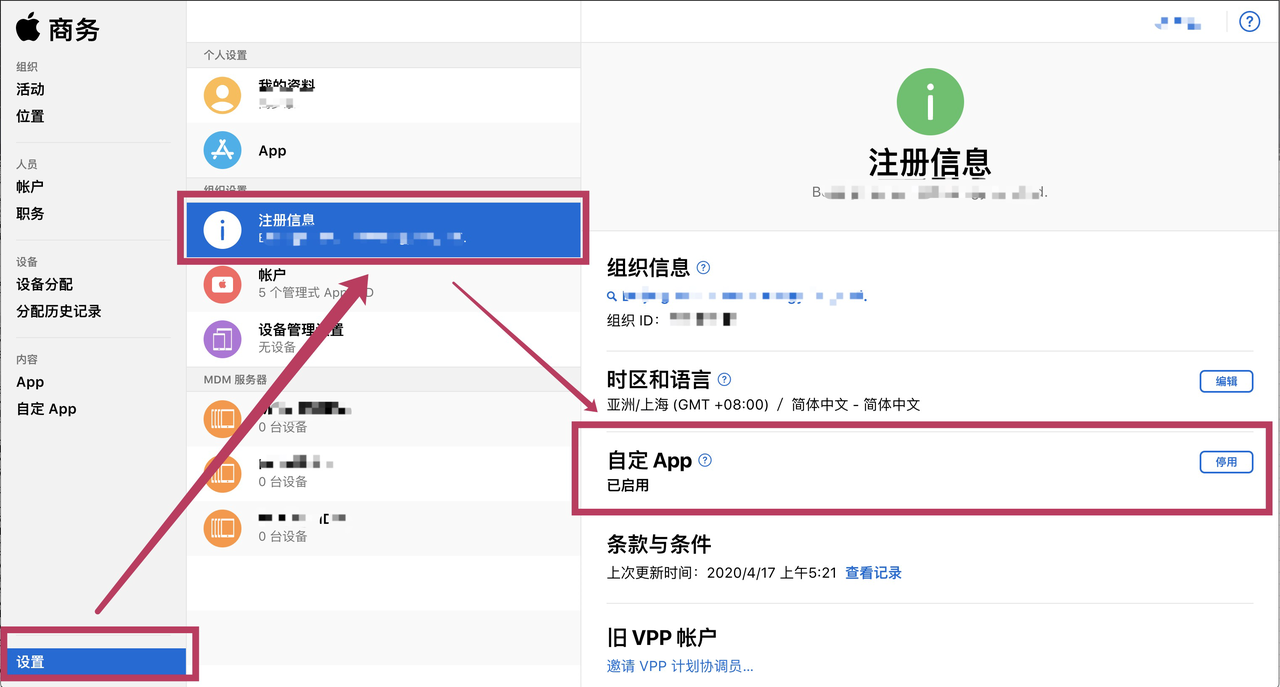This screenshot has width=1280, height=687.
Task: Click the first MDM server orange icon
Action: pos(222,418)
